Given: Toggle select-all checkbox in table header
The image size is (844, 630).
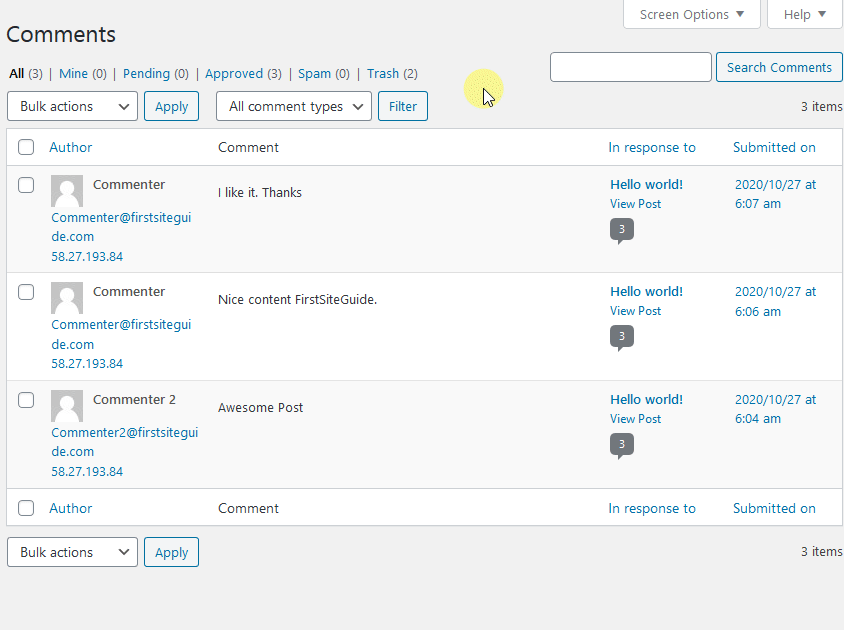Looking at the screenshot, I should pyautogui.click(x=26, y=148).
